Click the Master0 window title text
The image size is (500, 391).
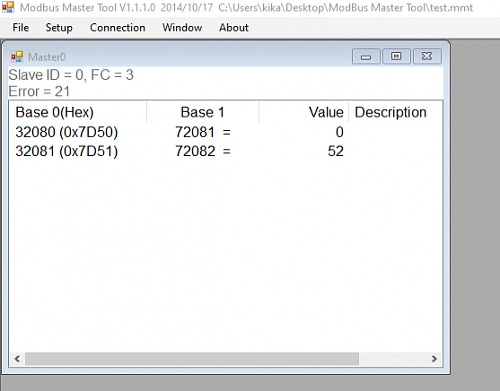point(47,57)
